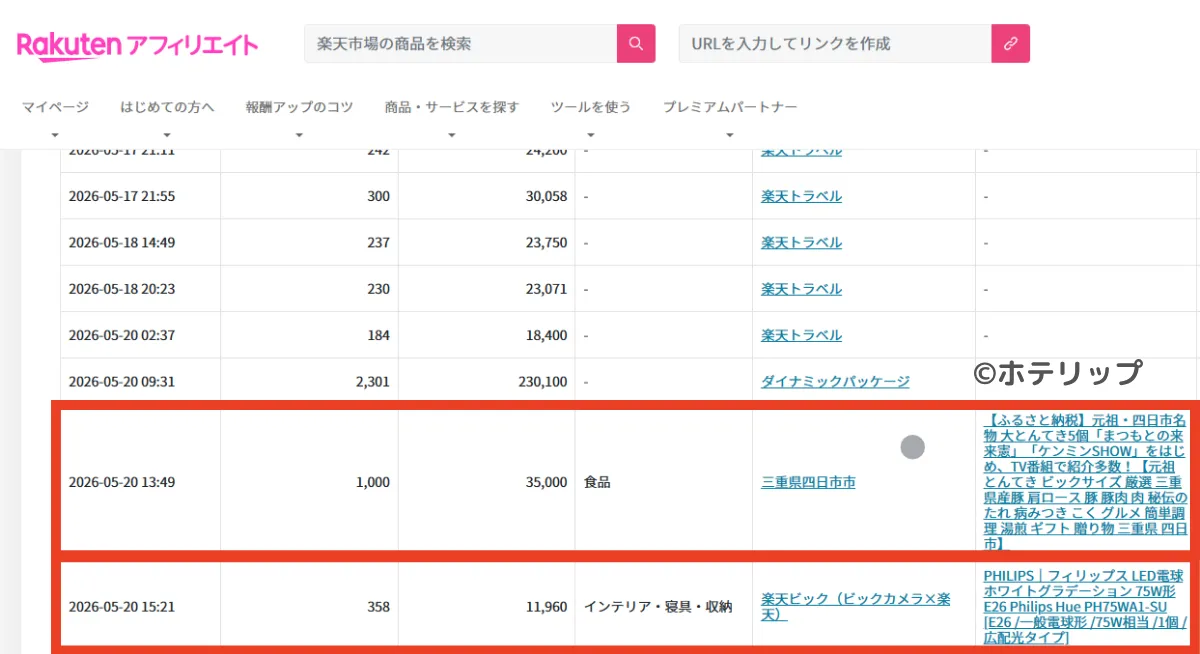Open 楽天トラベル link in 2026-05-20 02:37 row
This screenshot has width=1200, height=654.
[x=801, y=335]
